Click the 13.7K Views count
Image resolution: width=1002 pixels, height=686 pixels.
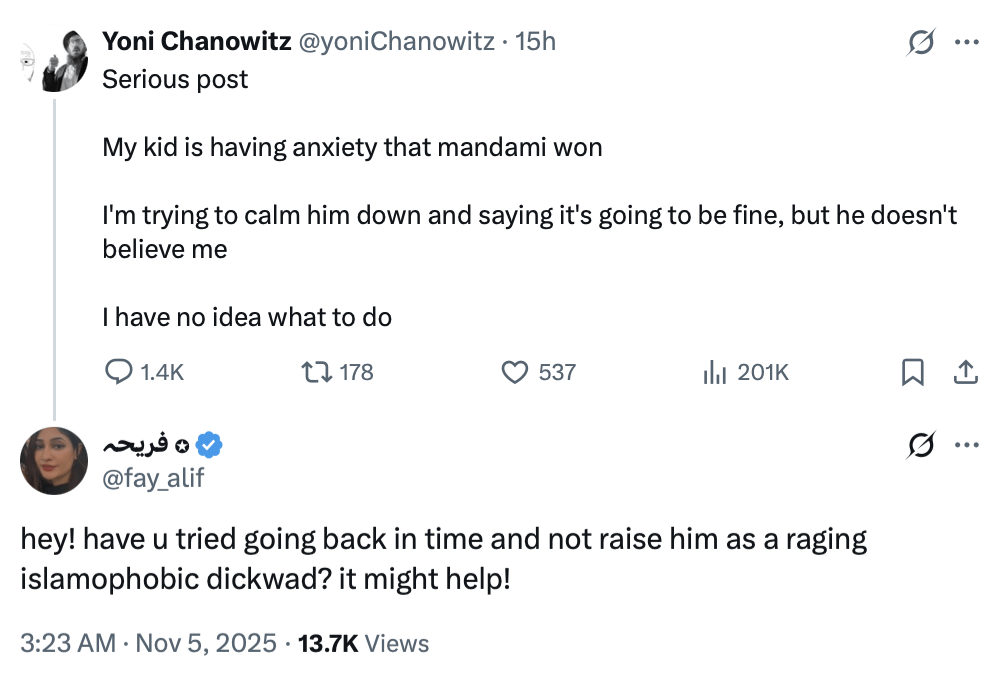362,643
